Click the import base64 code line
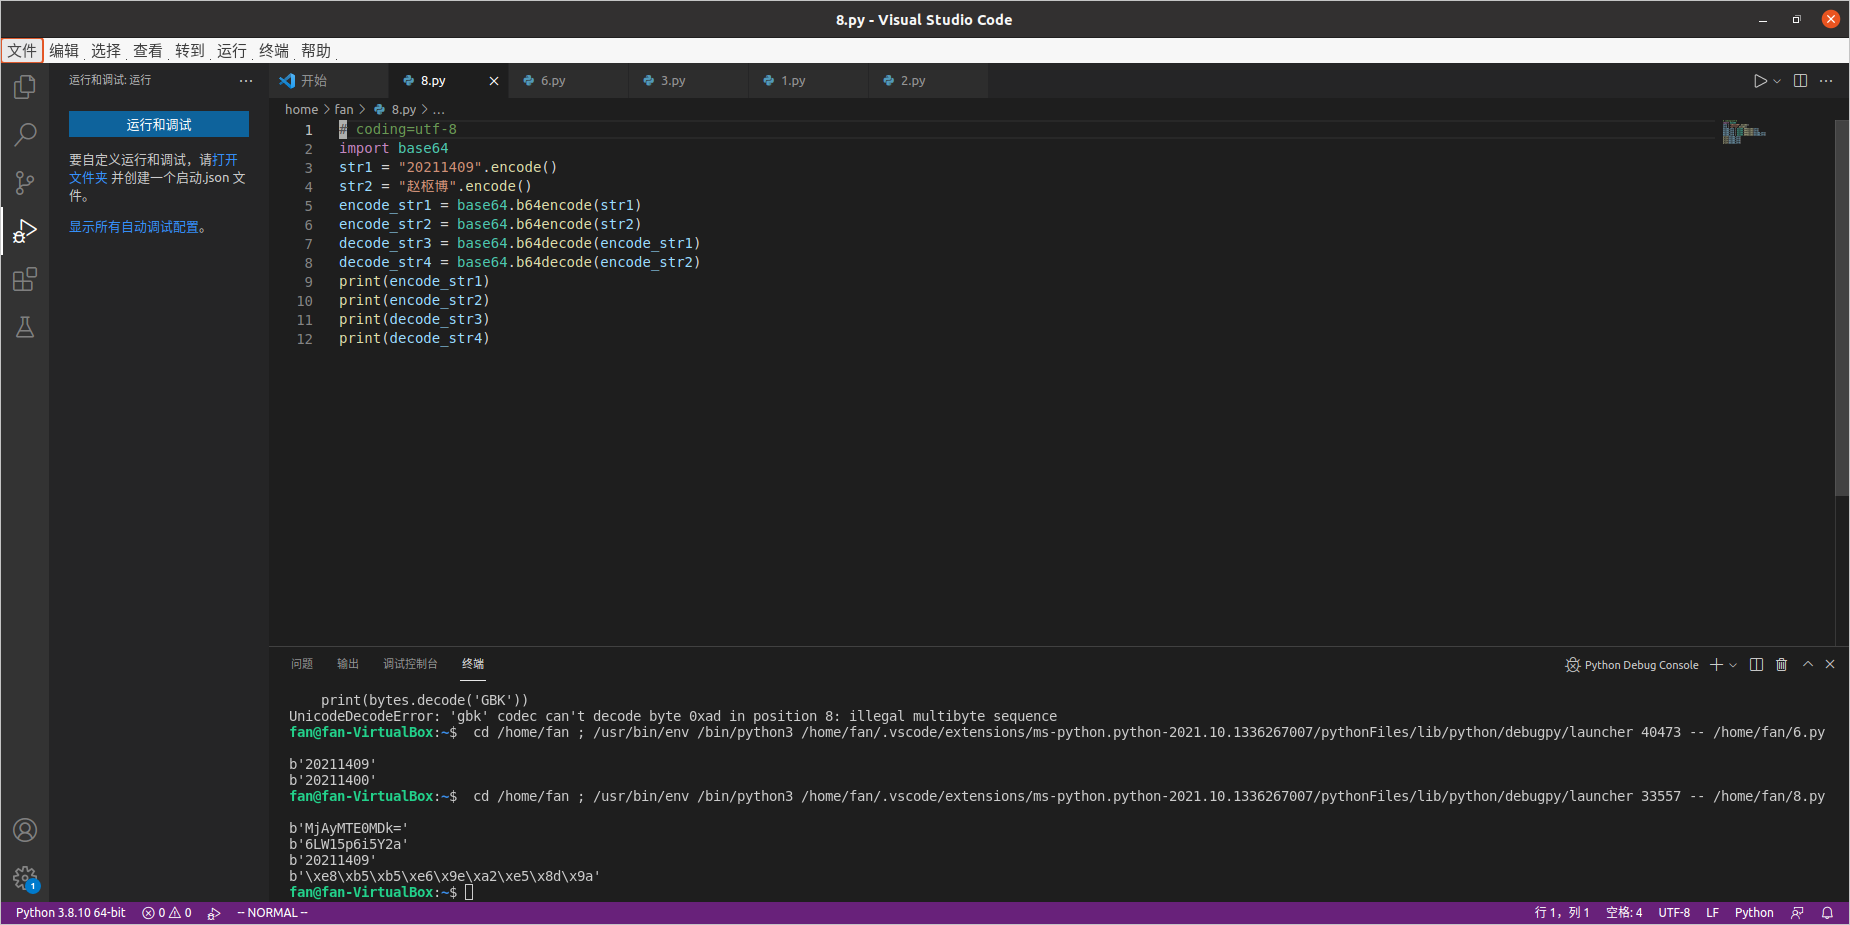 coord(394,148)
